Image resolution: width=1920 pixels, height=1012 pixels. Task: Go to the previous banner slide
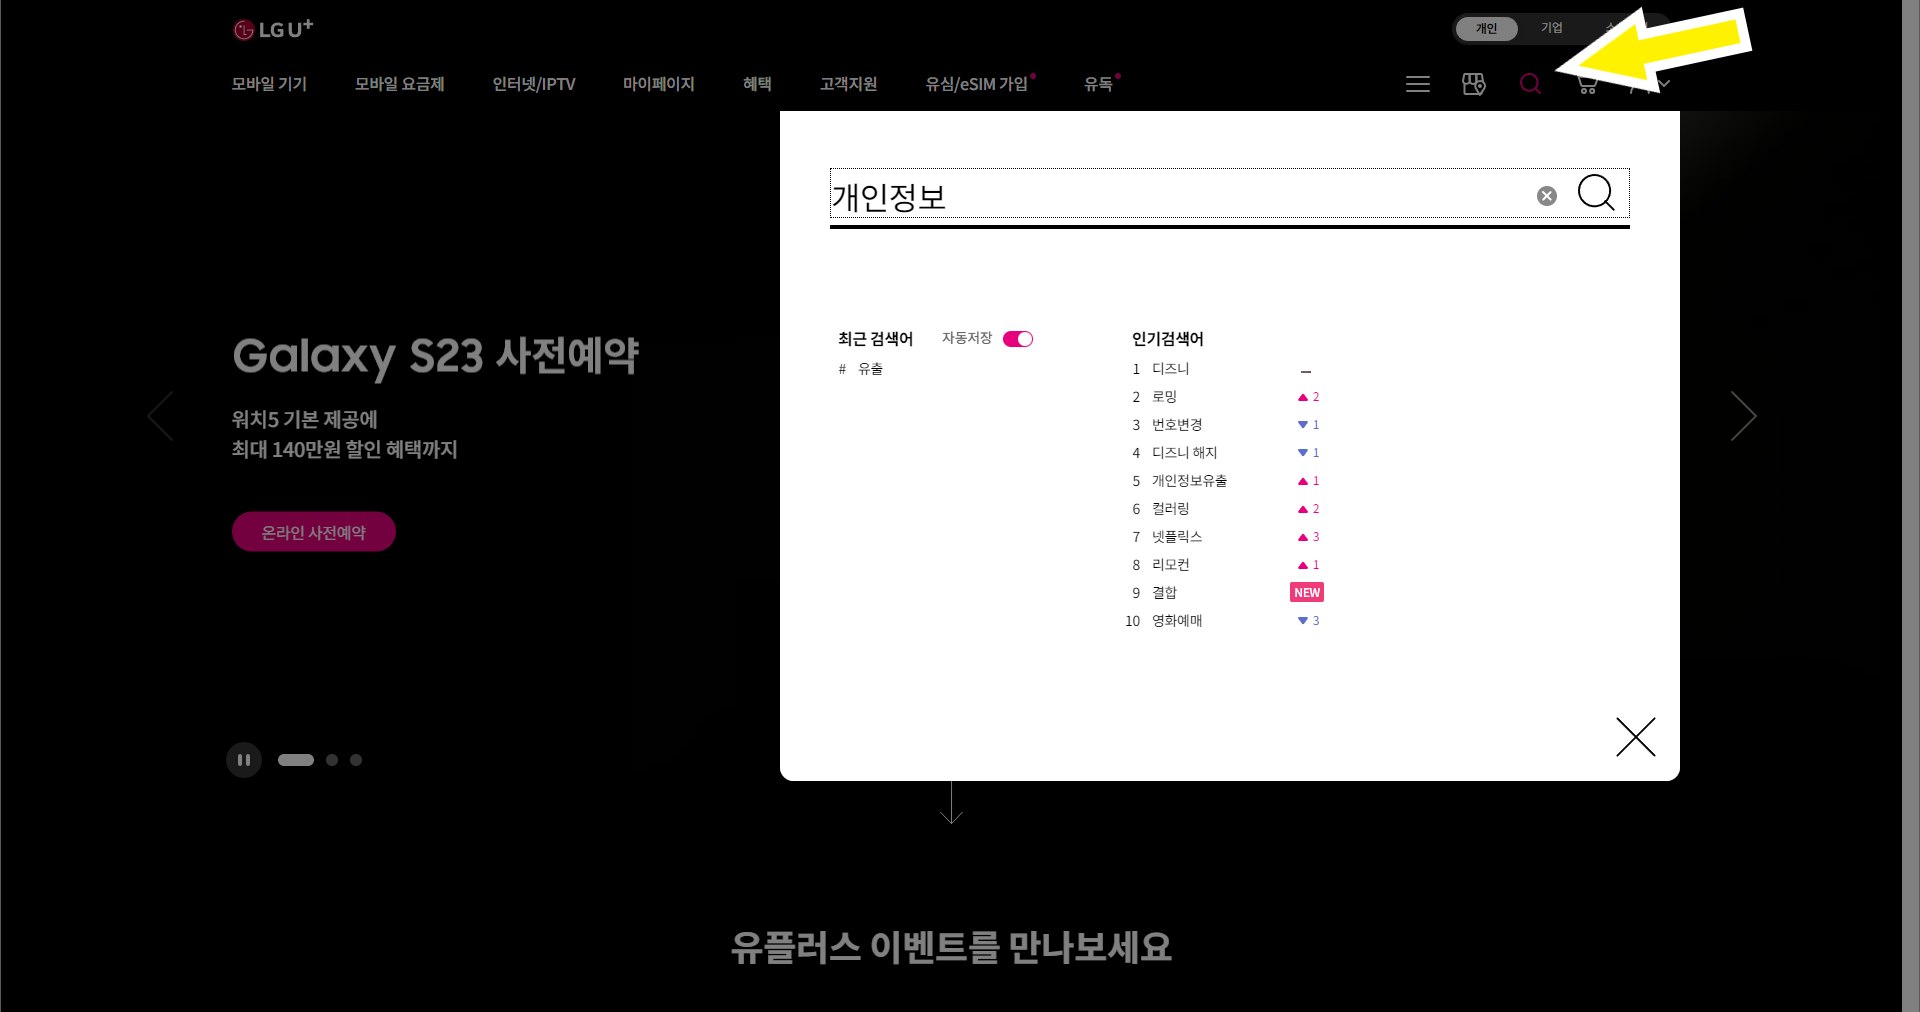pos(160,416)
